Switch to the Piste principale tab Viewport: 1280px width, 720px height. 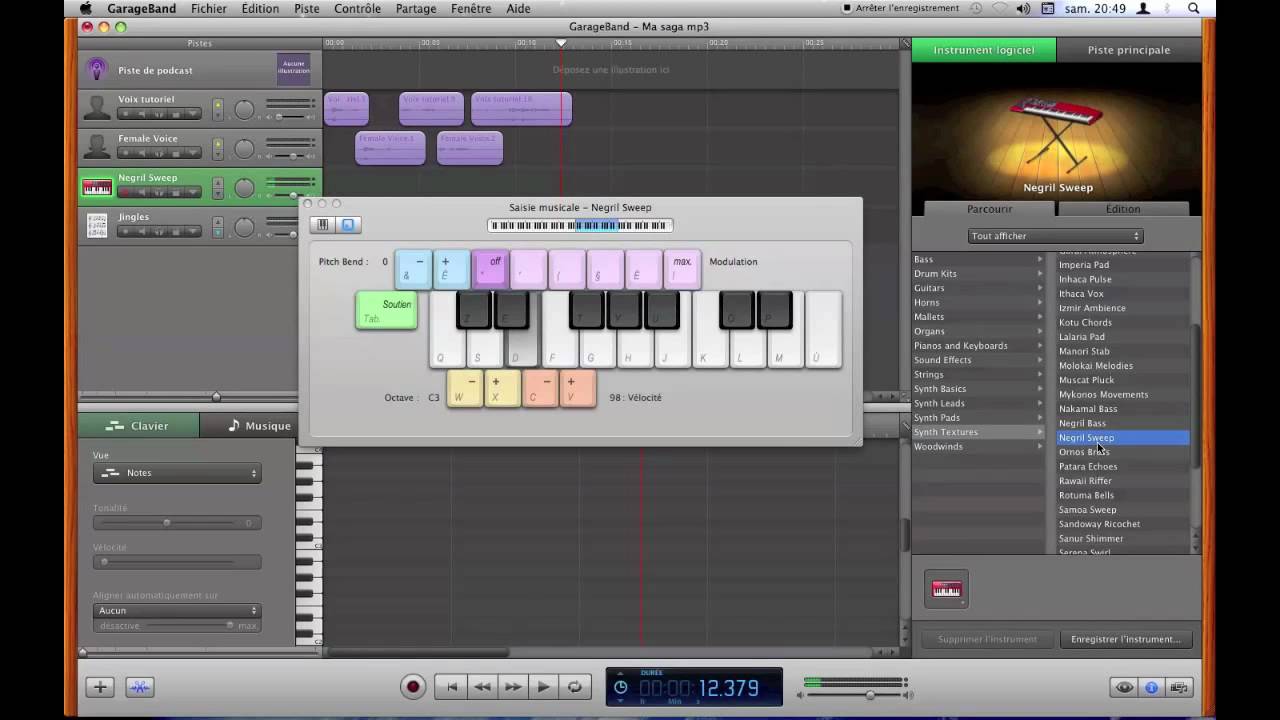click(1129, 50)
